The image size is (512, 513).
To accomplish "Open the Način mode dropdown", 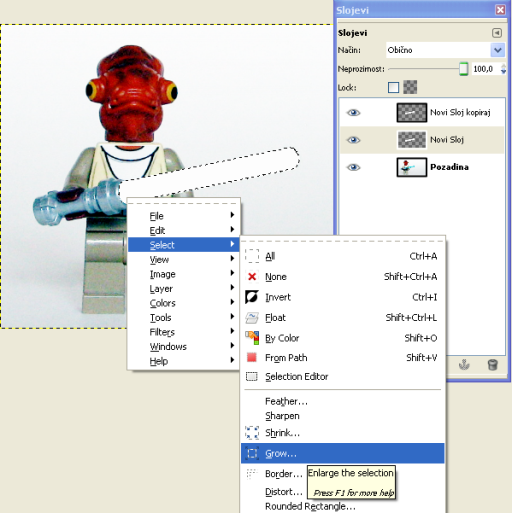I will [x=445, y=50].
